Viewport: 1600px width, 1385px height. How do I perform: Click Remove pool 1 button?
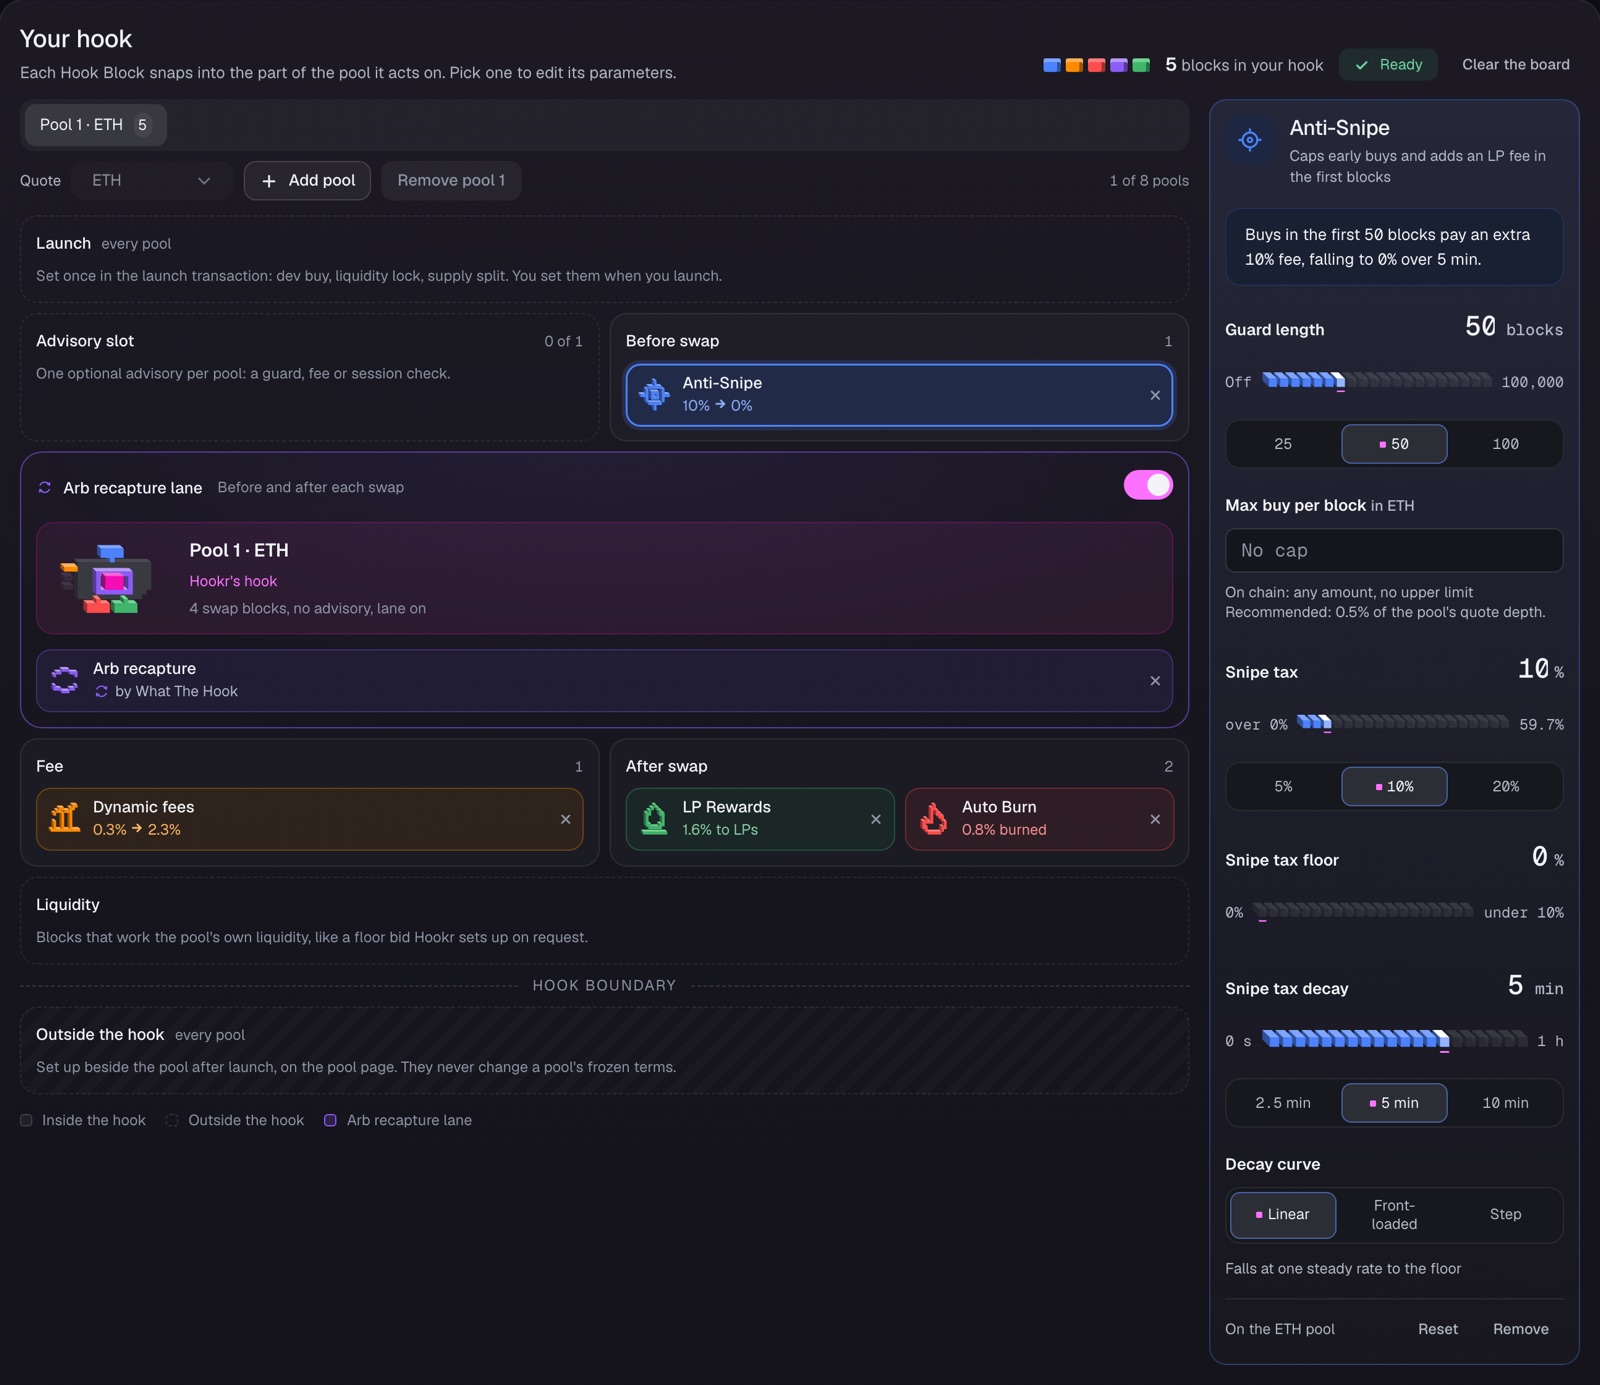pos(451,181)
